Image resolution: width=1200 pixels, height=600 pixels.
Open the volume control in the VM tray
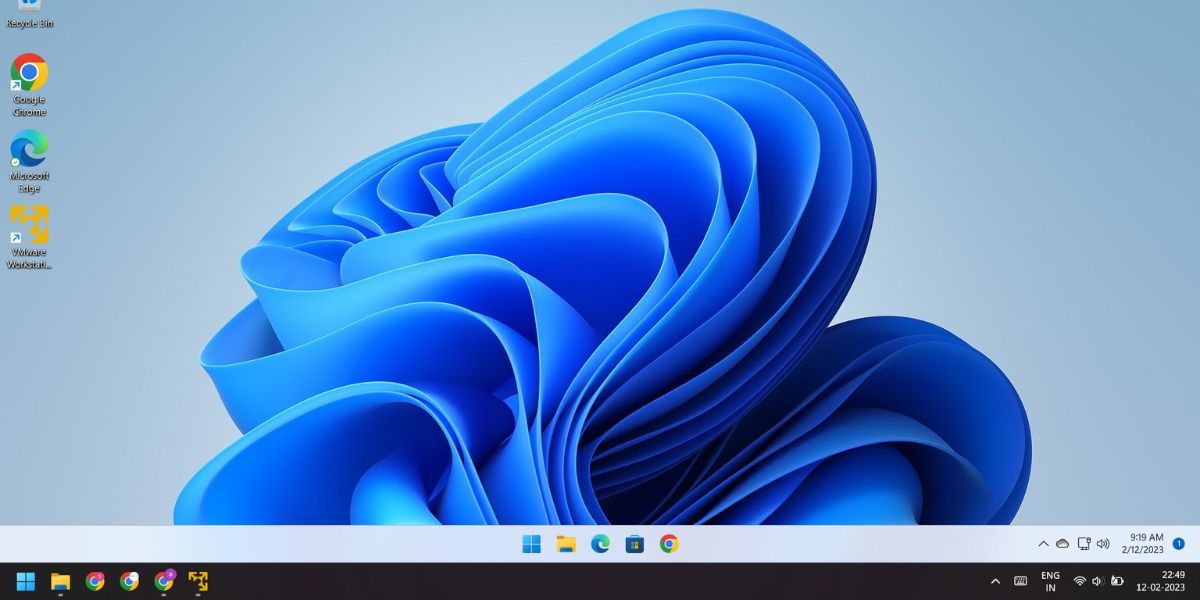tap(1104, 544)
